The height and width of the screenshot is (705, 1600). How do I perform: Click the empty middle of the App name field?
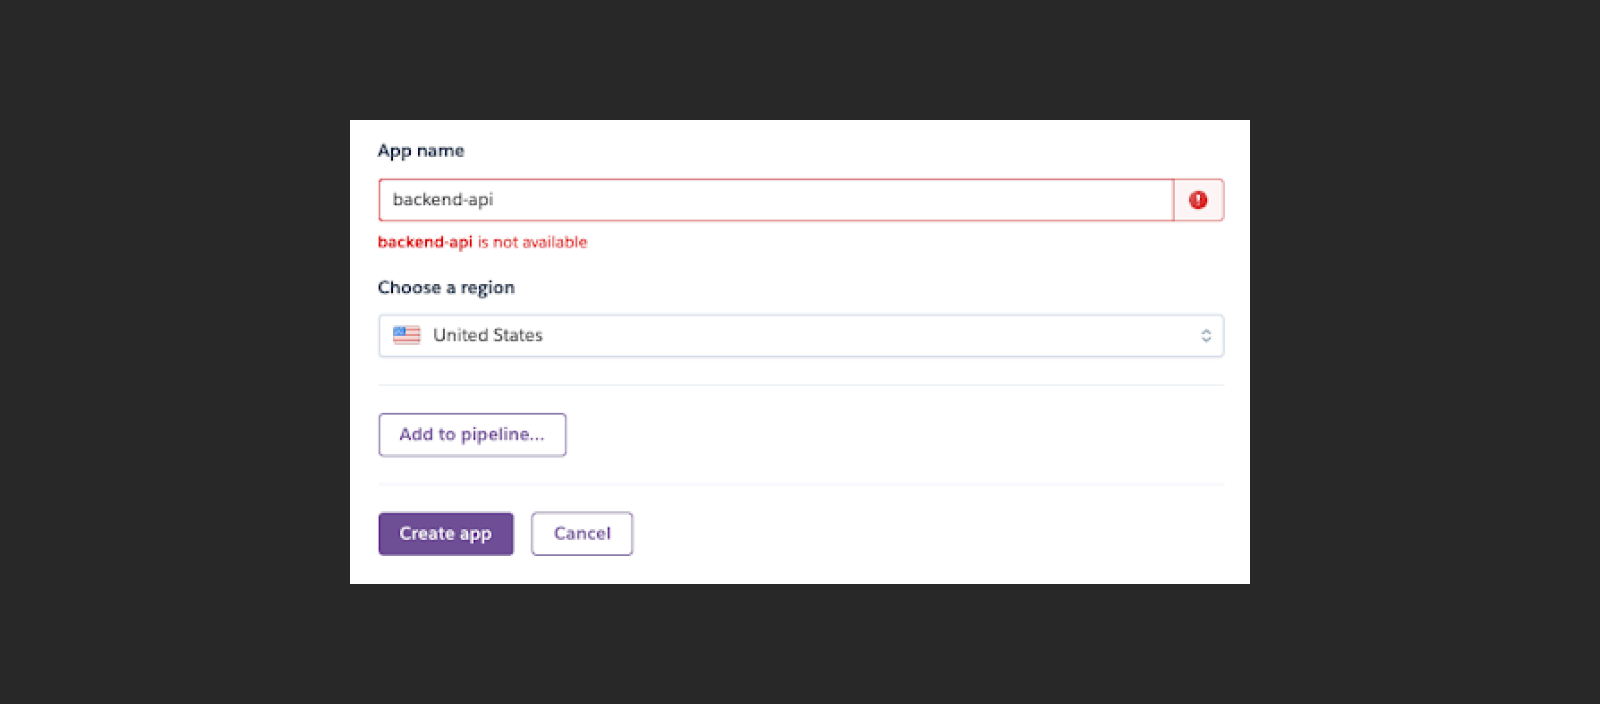coord(830,200)
